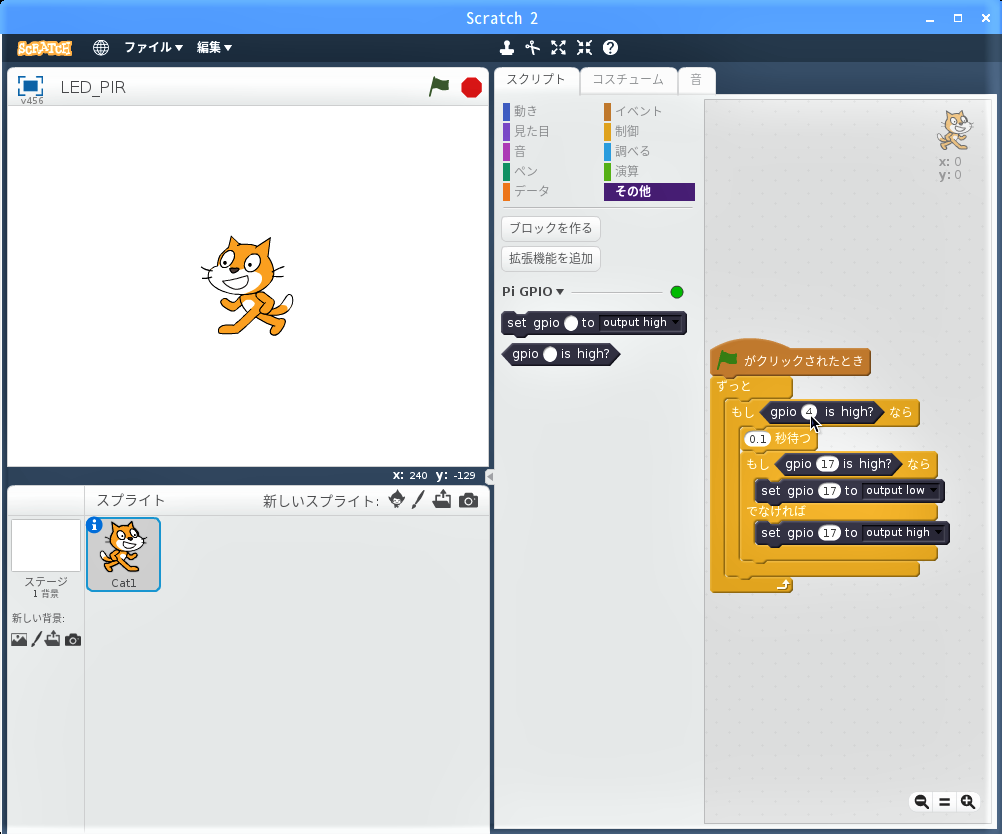Stop the project with red stop sign
Image resolution: width=1002 pixels, height=834 pixels.
click(x=472, y=87)
